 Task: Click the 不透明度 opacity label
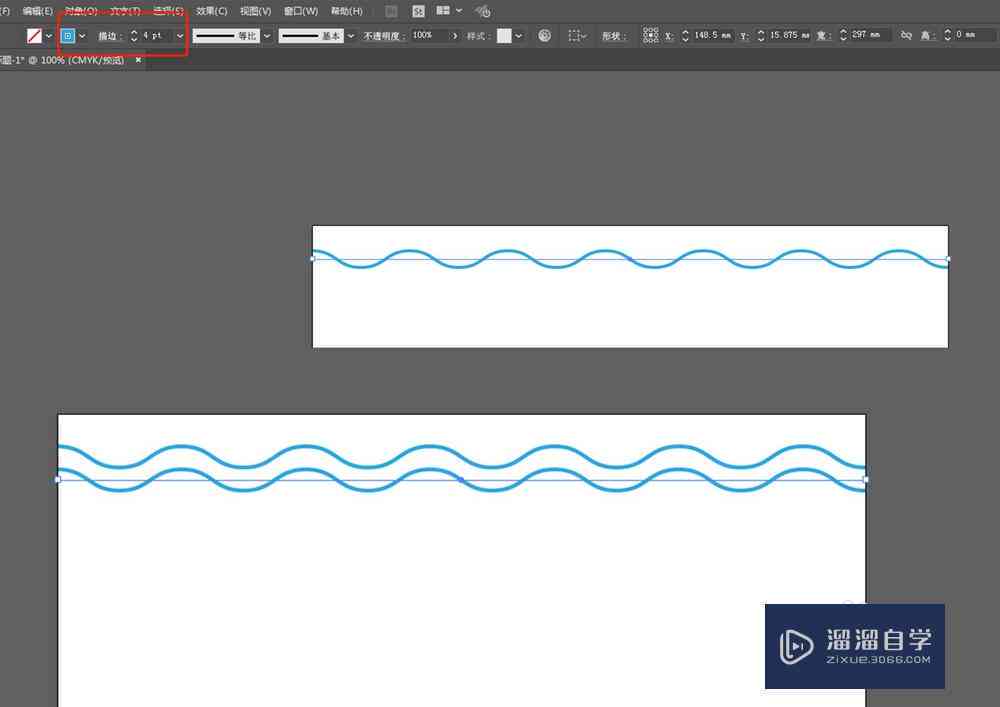pyautogui.click(x=384, y=36)
